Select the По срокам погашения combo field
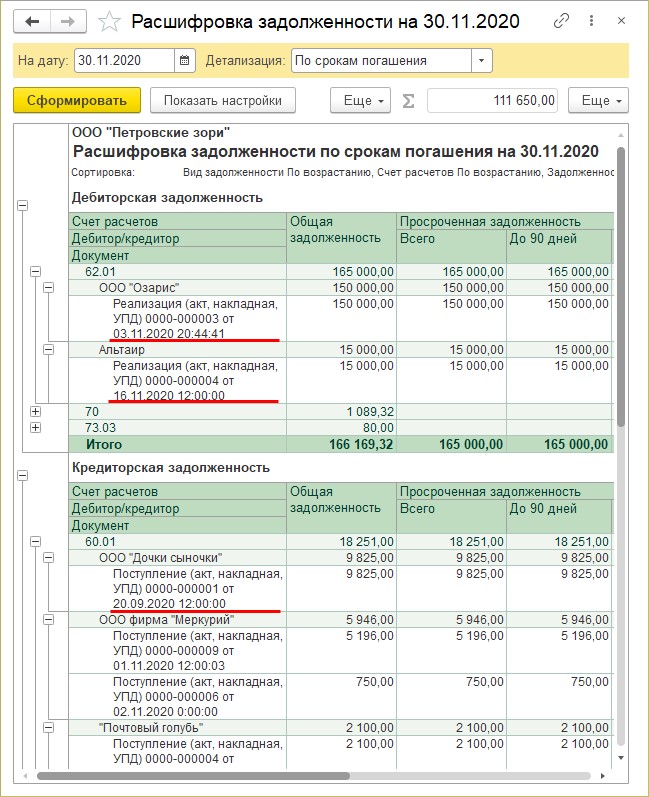Image resolution: width=649 pixels, height=797 pixels. pos(381,60)
